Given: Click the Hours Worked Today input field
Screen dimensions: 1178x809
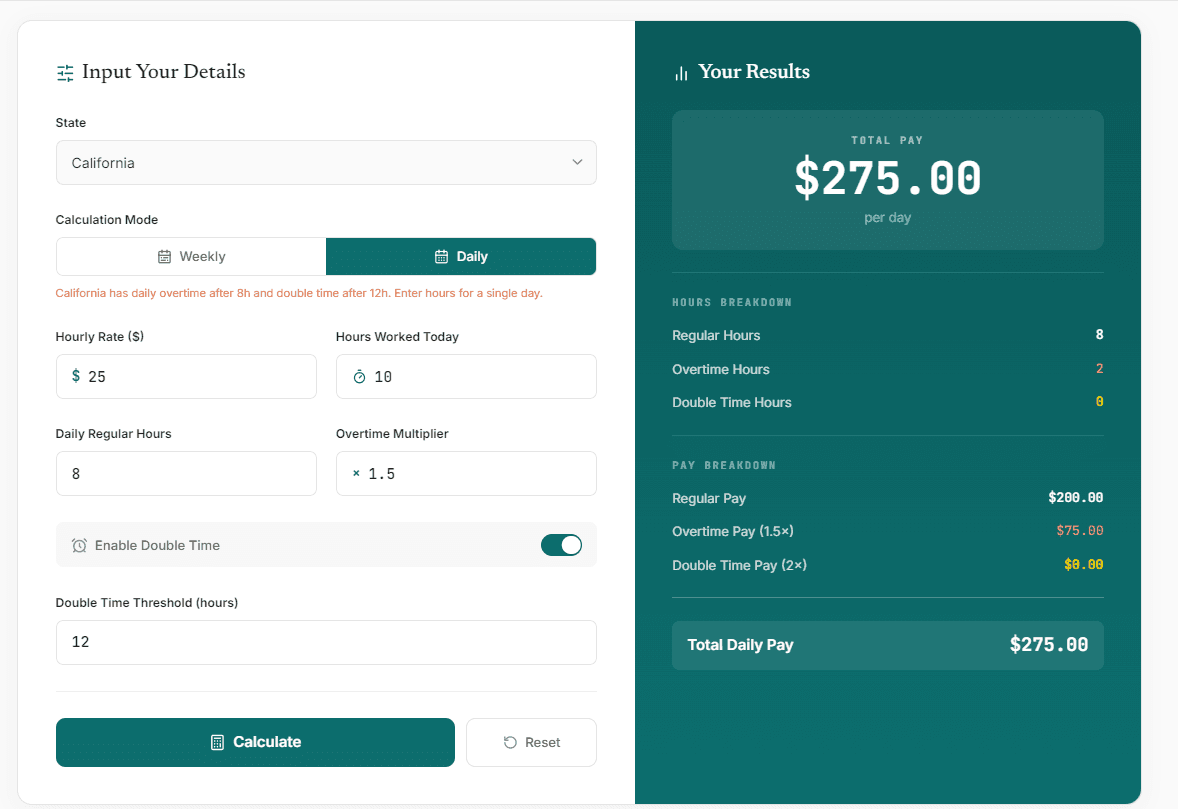Looking at the screenshot, I should click(x=466, y=376).
